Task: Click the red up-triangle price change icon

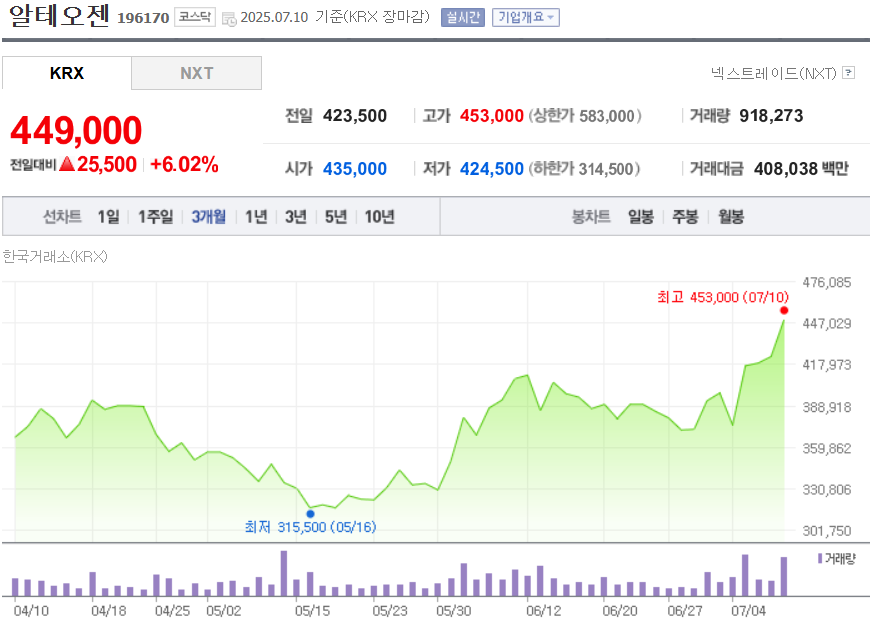Action: click(67, 165)
